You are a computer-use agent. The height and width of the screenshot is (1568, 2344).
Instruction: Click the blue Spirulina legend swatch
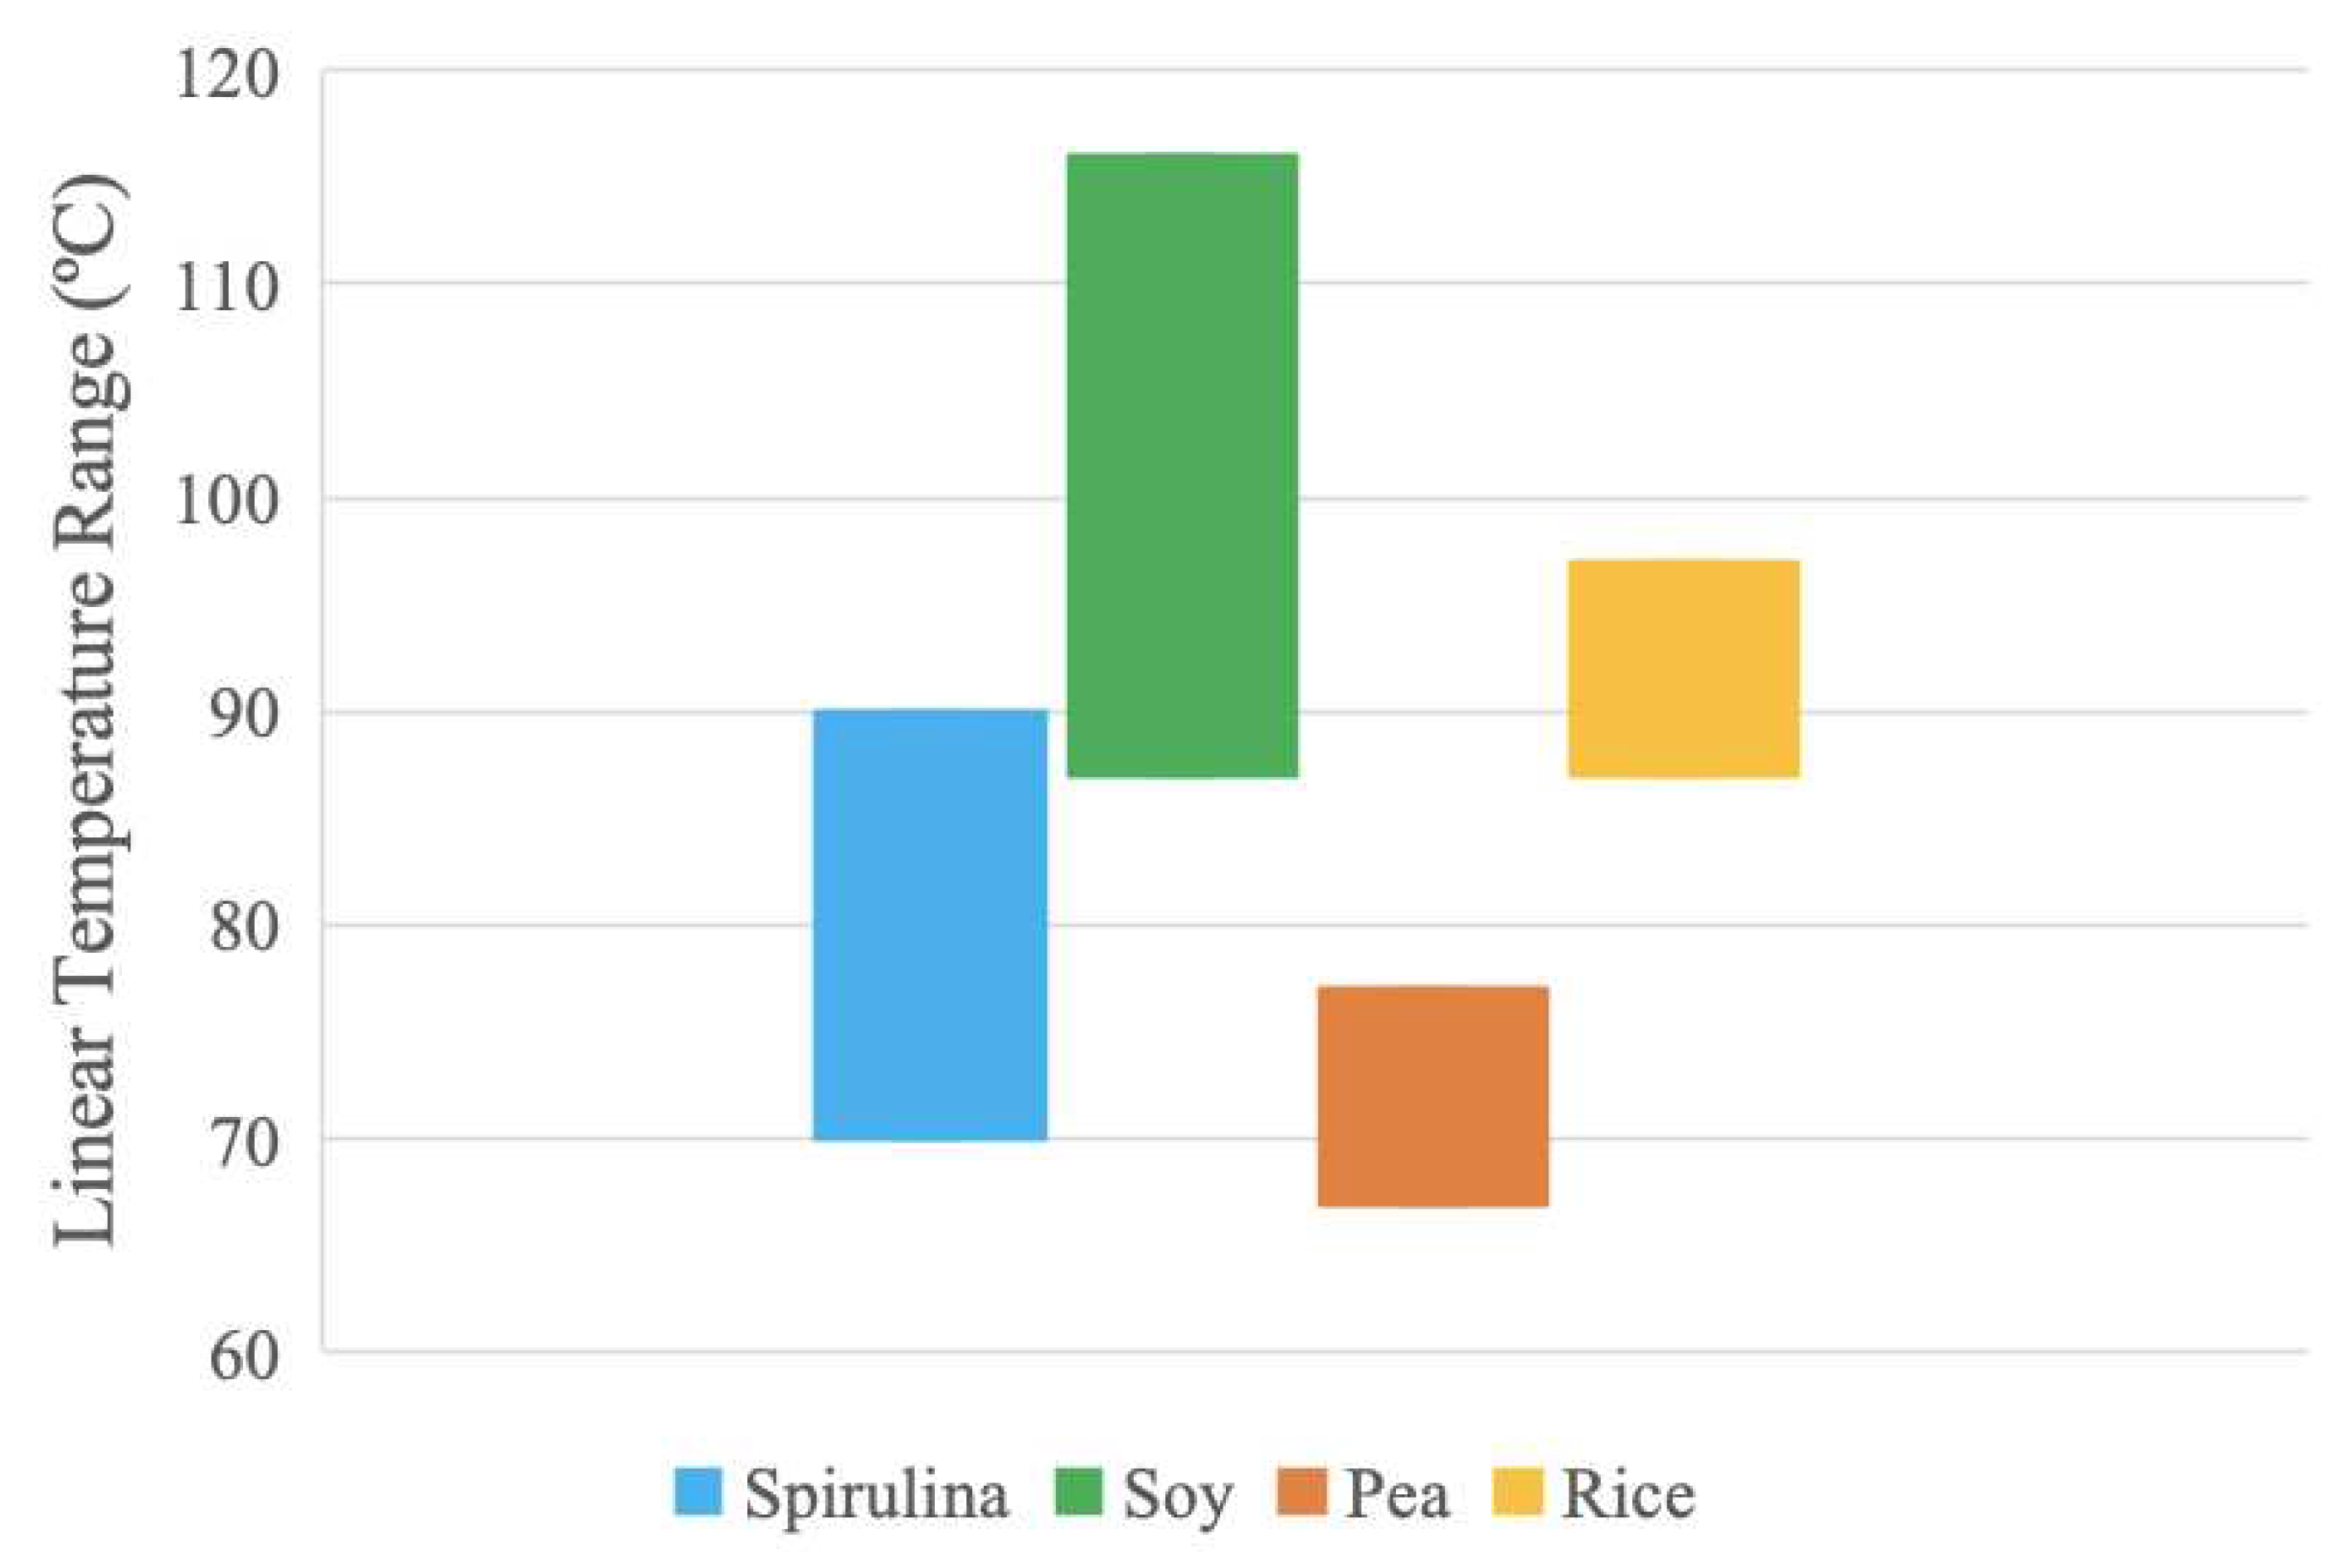[x=698, y=1492]
